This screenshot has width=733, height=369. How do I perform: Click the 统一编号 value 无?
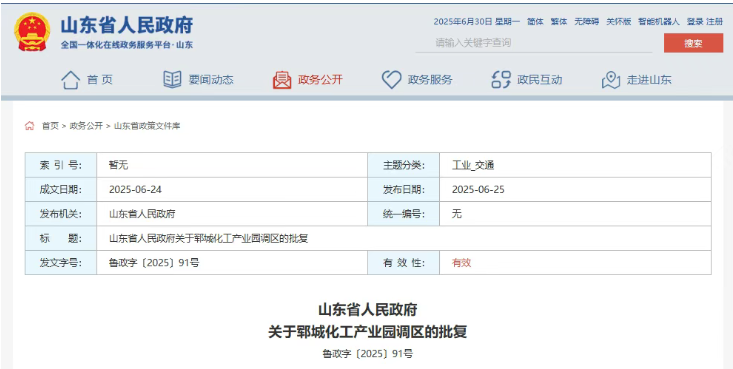[457, 214]
